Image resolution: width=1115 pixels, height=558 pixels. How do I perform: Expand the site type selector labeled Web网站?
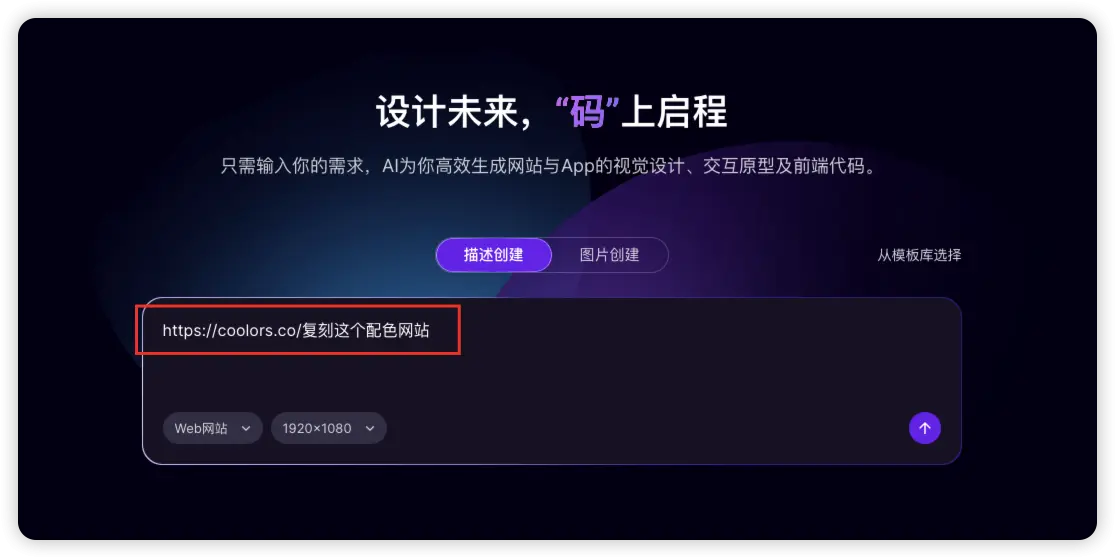pos(213,429)
